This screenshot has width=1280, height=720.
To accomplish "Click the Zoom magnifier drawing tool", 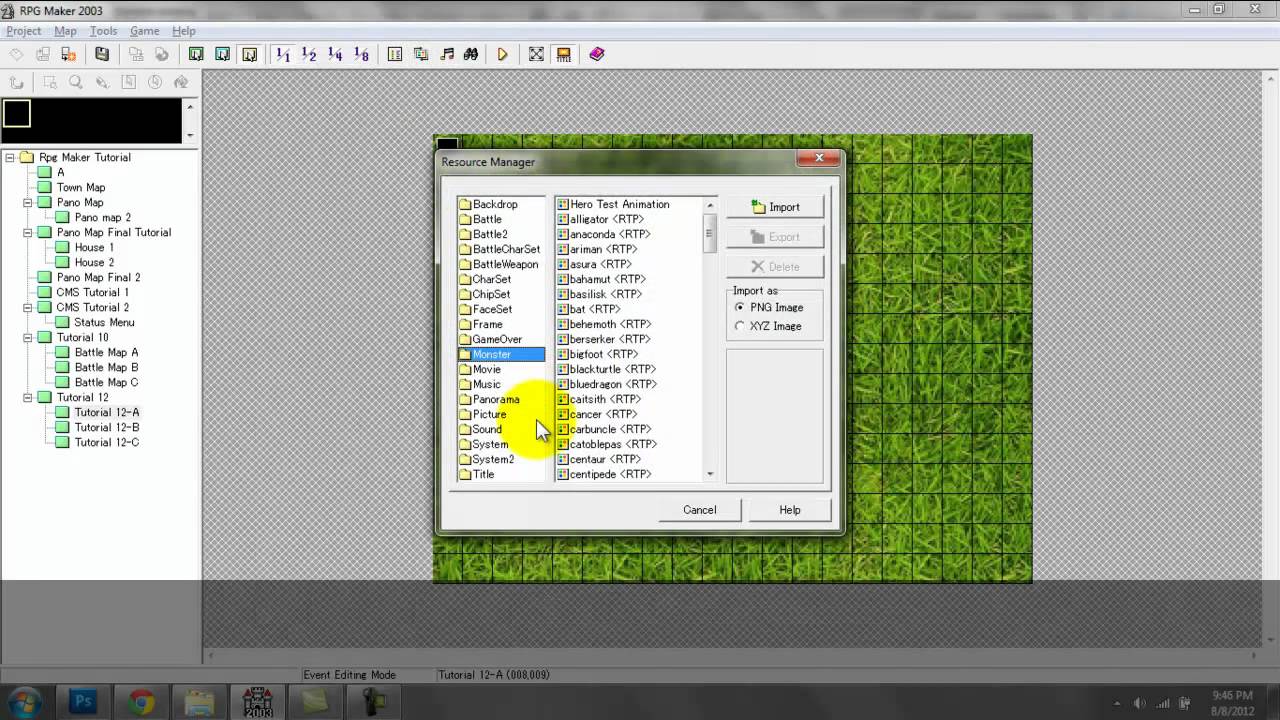I will [75, 83].
